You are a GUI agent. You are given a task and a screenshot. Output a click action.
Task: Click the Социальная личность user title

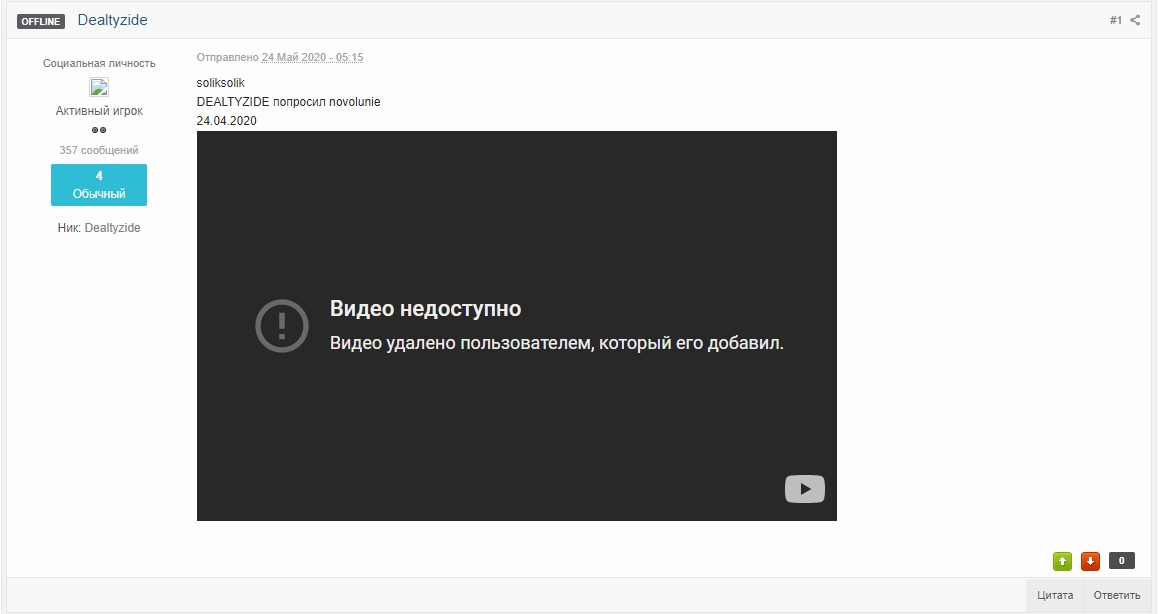coord(99,63)
